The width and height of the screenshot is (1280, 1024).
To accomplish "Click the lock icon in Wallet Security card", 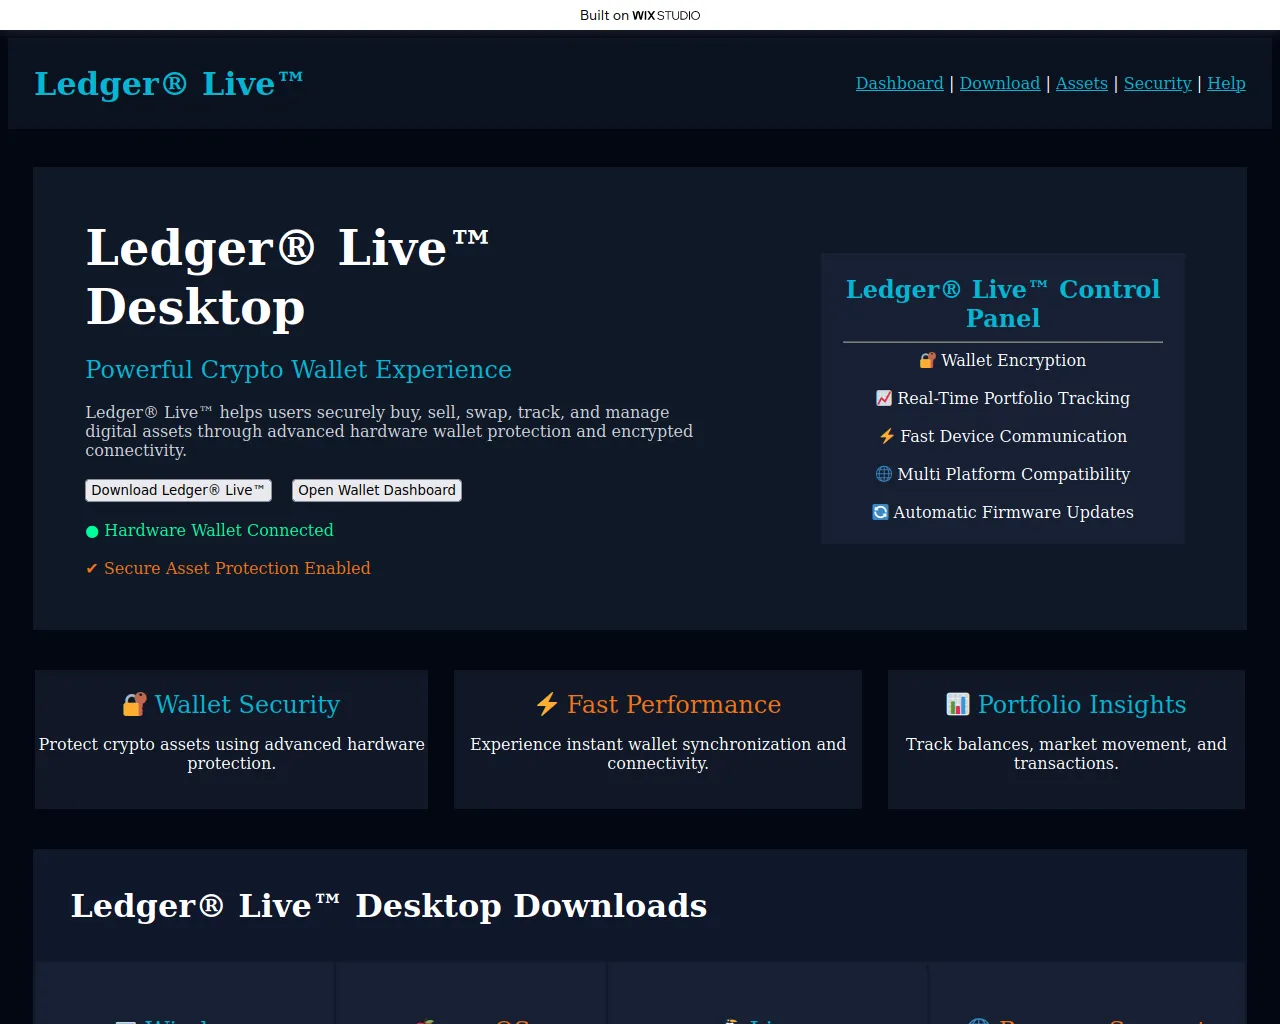I will (x=134, y=704).
